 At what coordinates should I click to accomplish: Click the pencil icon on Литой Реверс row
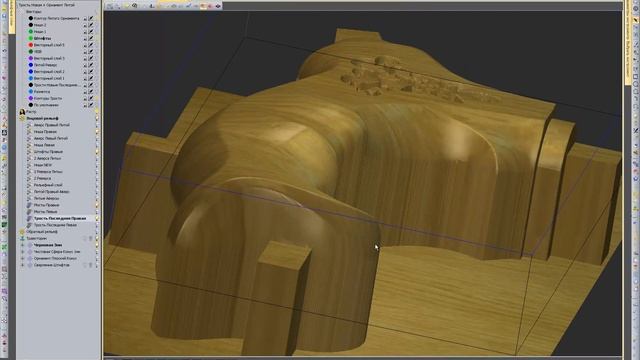point(91,65)
